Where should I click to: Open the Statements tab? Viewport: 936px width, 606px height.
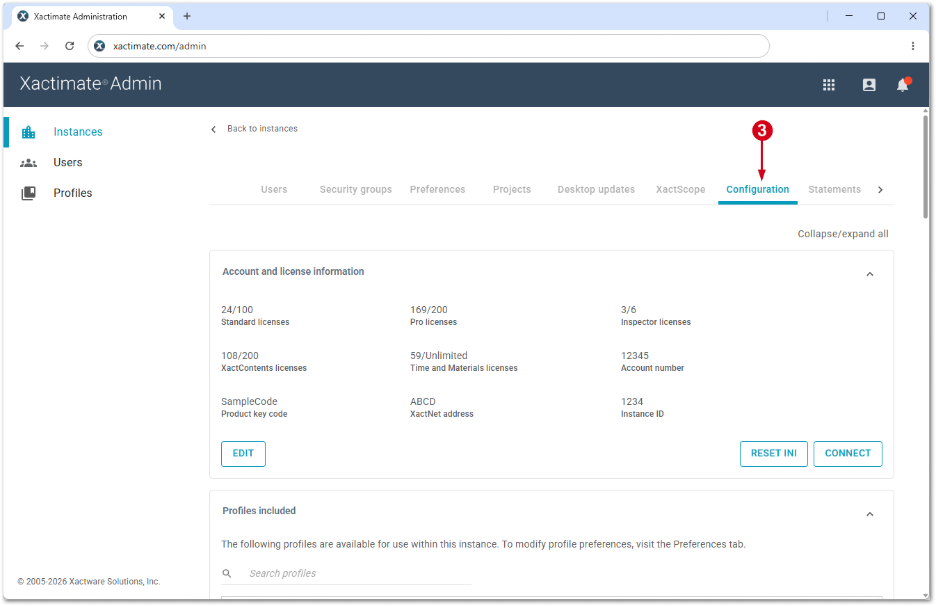point(835,189)
